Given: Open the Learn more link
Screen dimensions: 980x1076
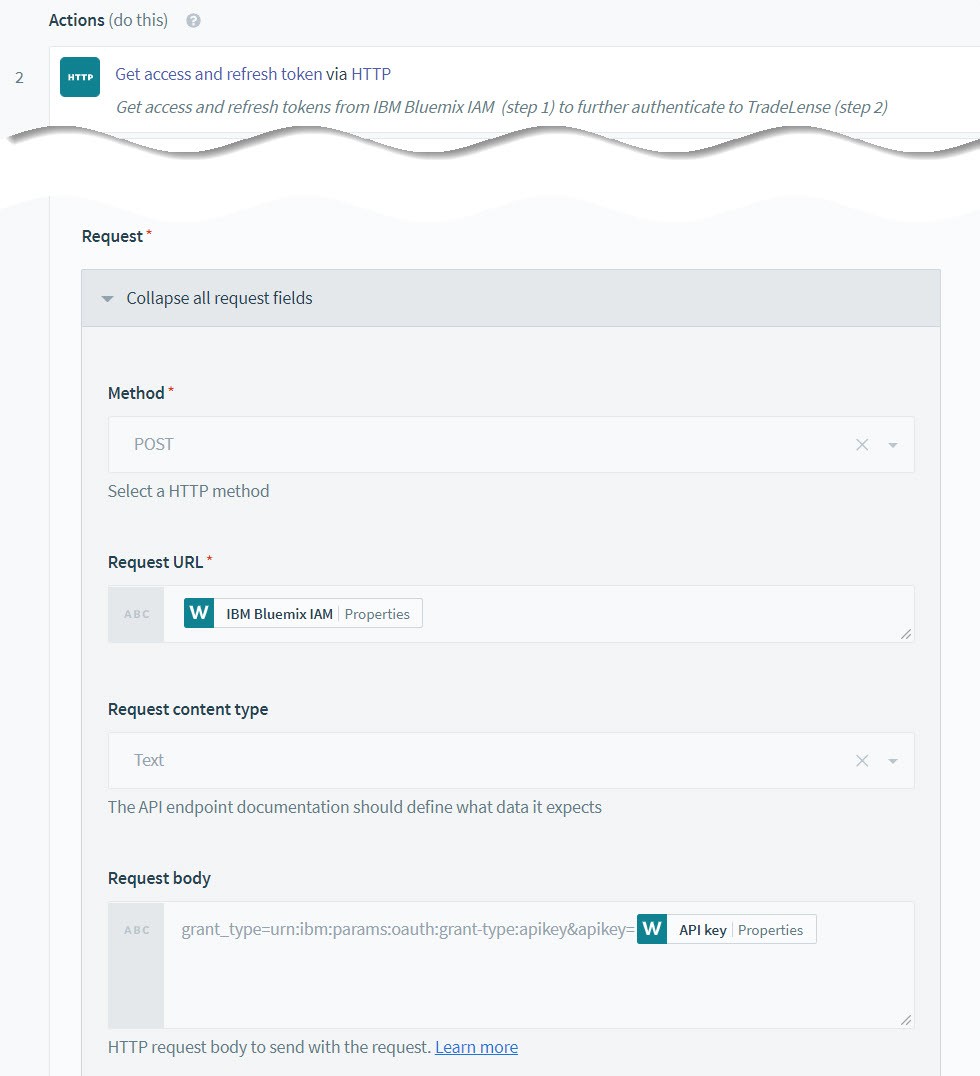Looking at the screenshot, I should click(476, 1047).
